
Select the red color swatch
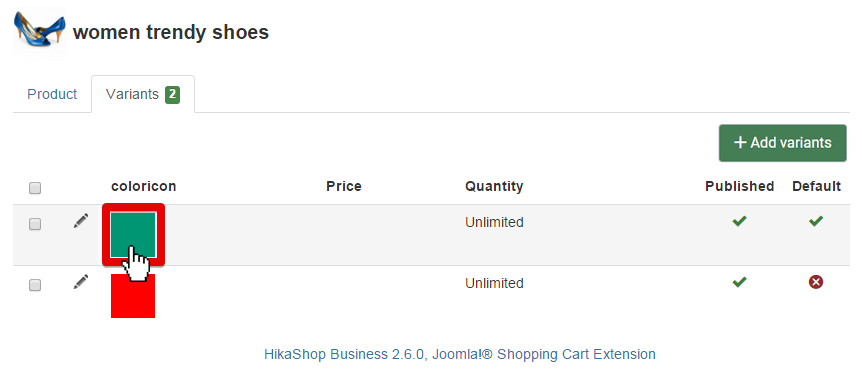133,296
